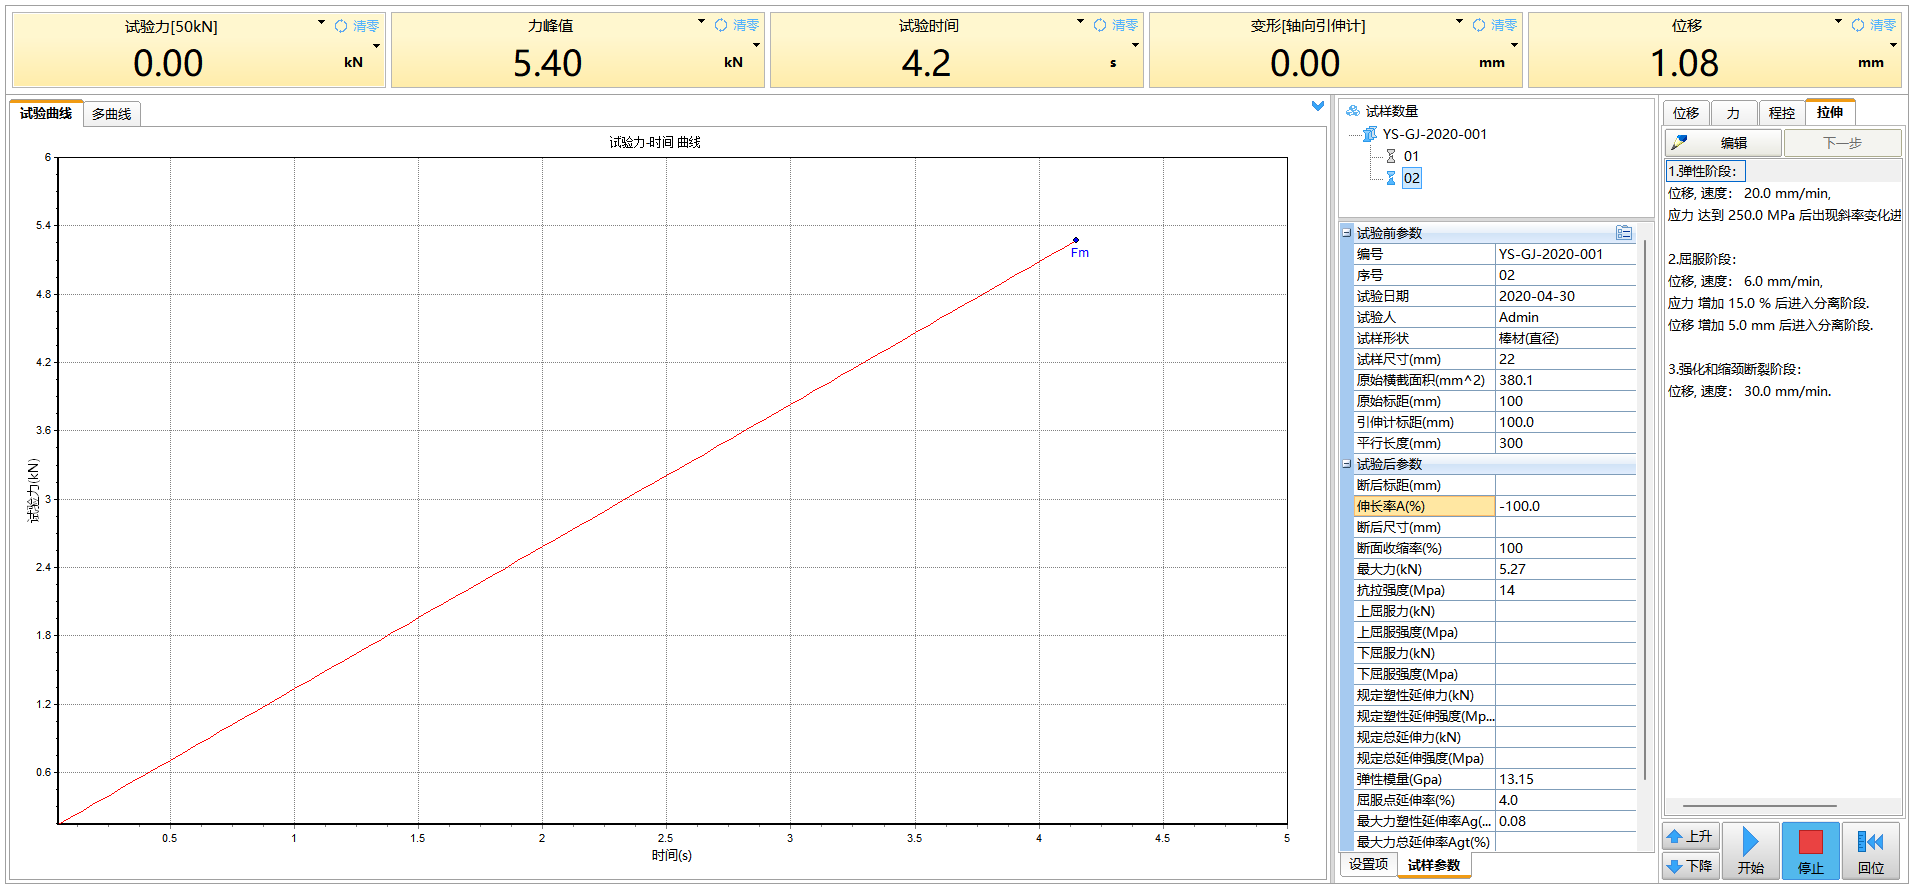1914x889 pixels.
Task: Expand the chevron above the chart panel
Action: pos(1317,106)
